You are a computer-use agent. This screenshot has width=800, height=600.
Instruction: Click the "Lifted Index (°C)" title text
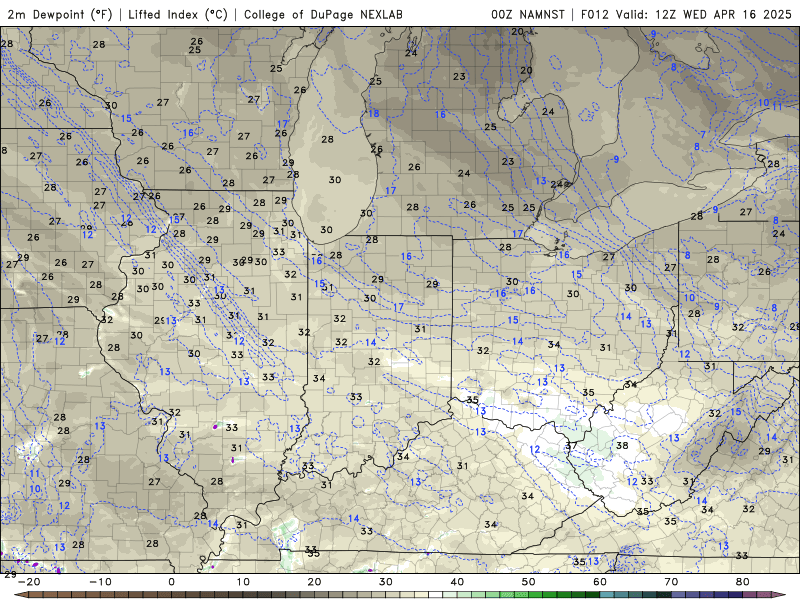178,15
